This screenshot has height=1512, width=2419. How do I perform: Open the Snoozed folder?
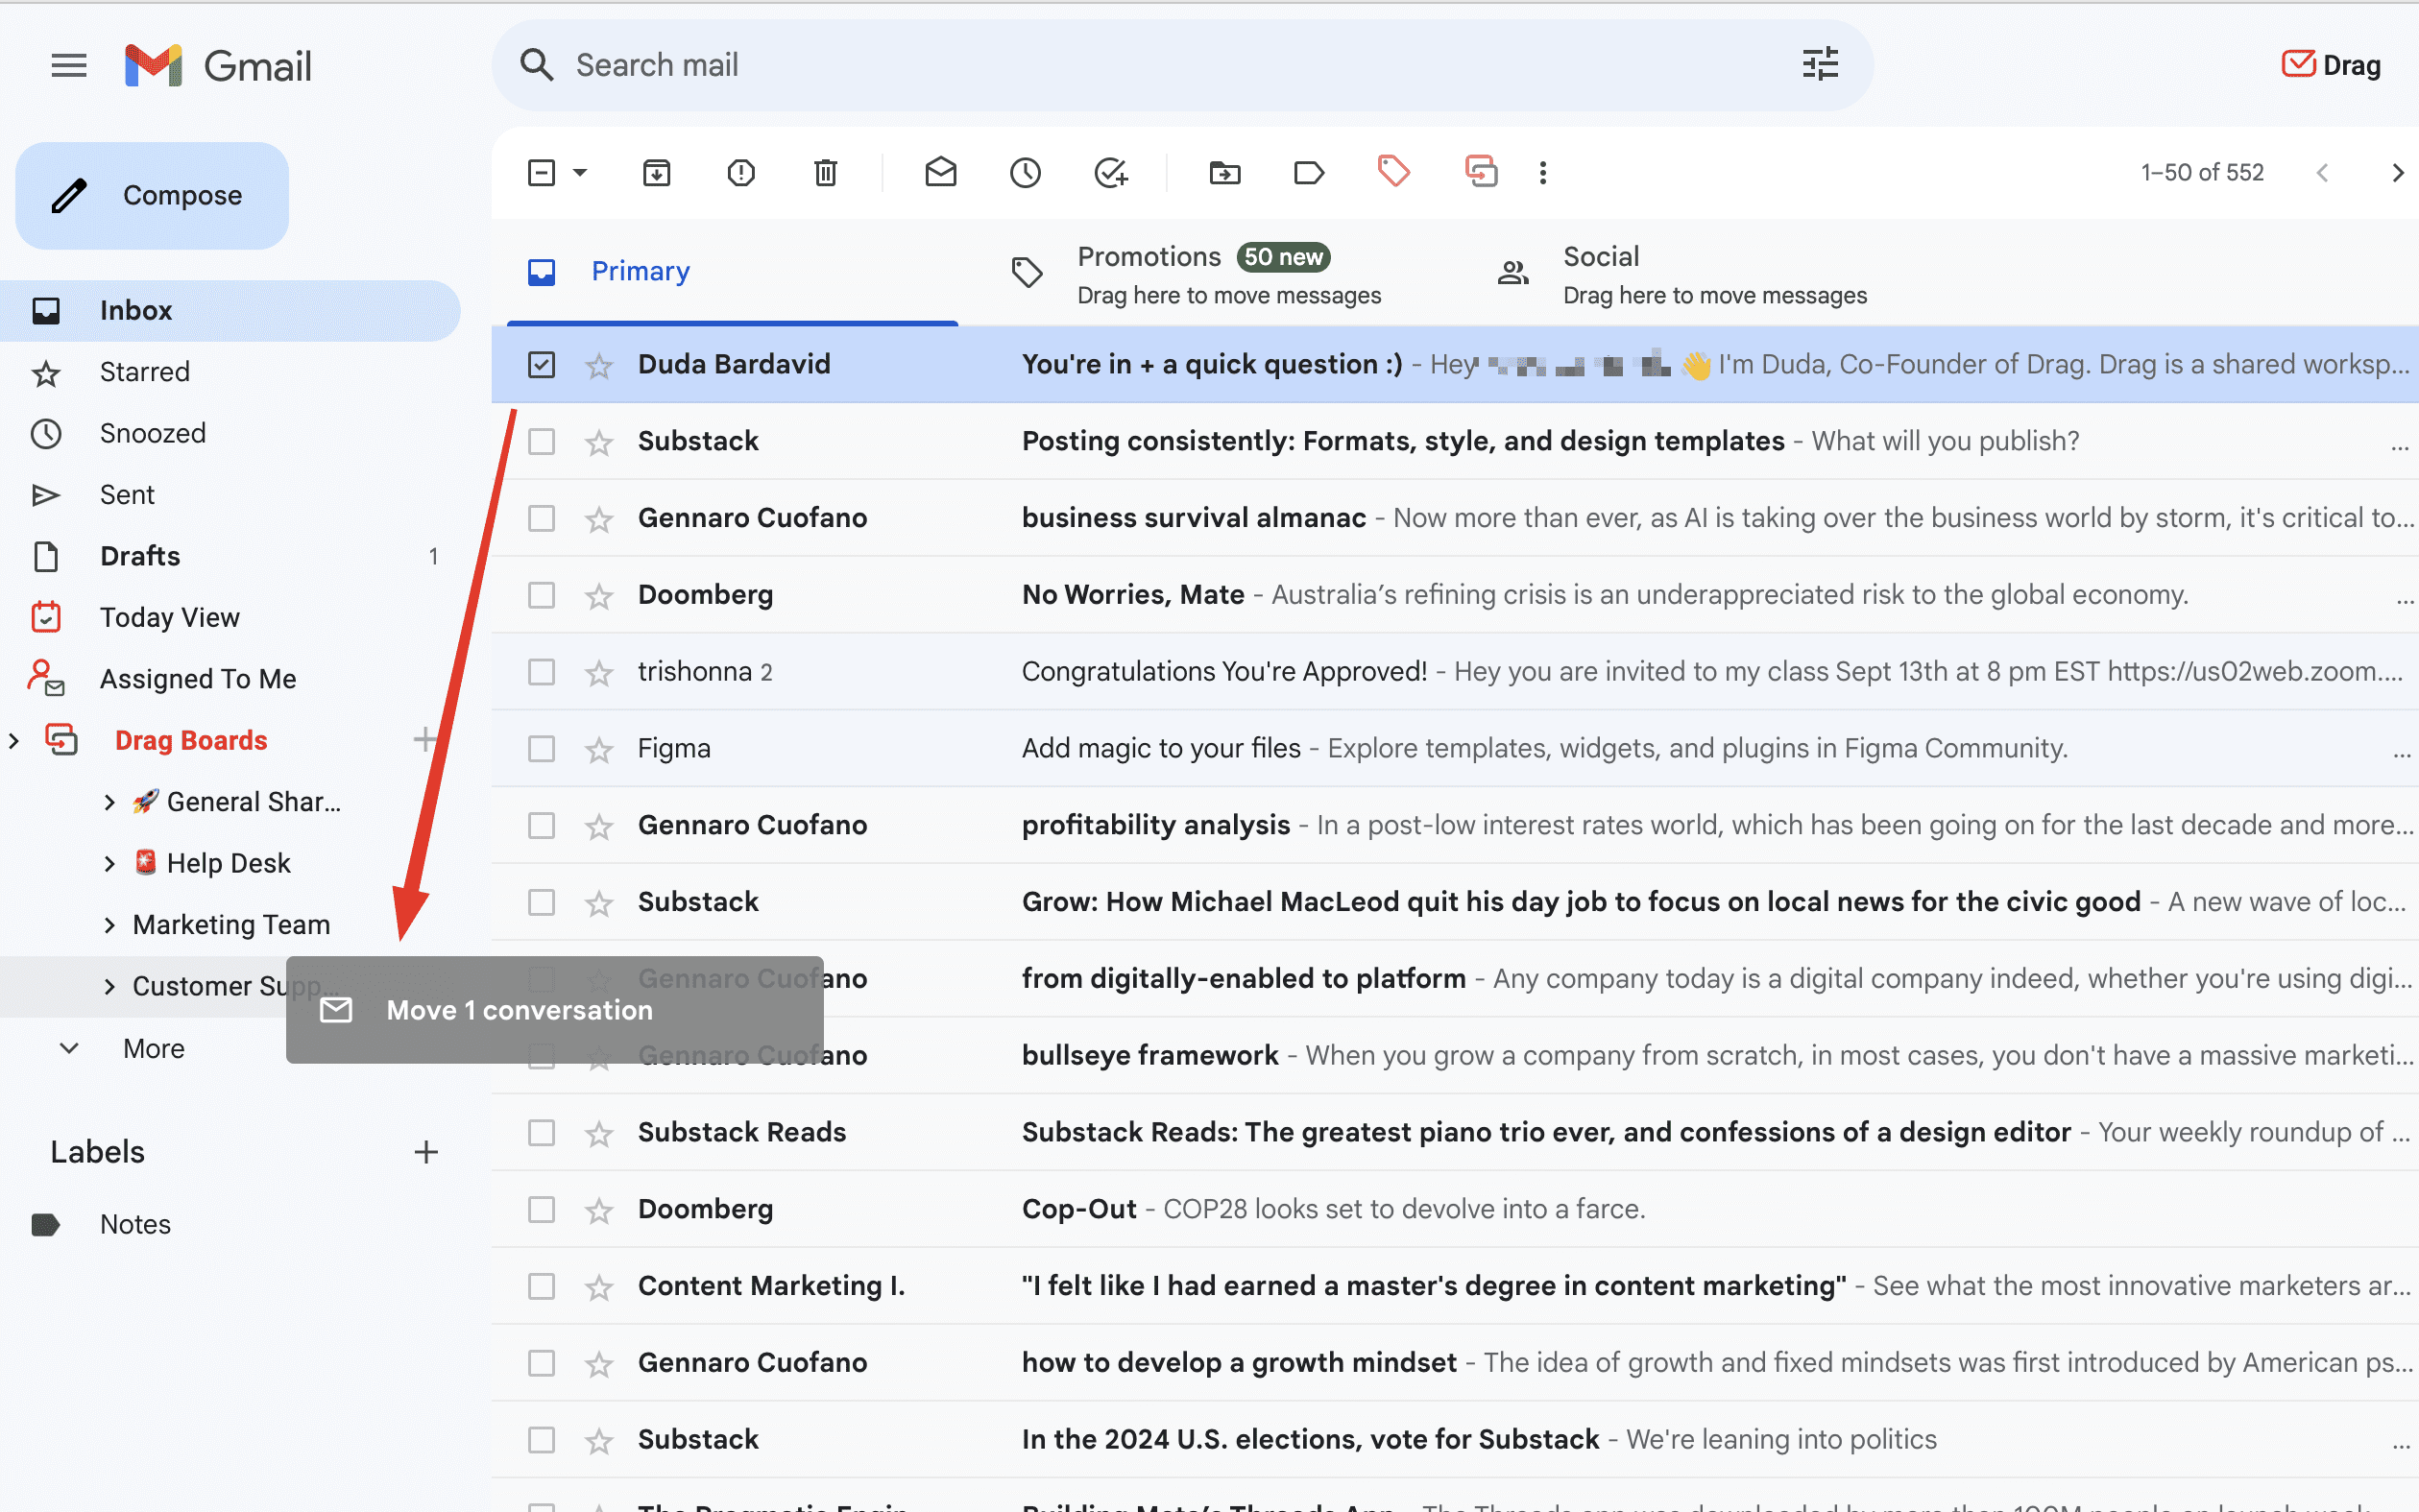(x=230, y=434)
